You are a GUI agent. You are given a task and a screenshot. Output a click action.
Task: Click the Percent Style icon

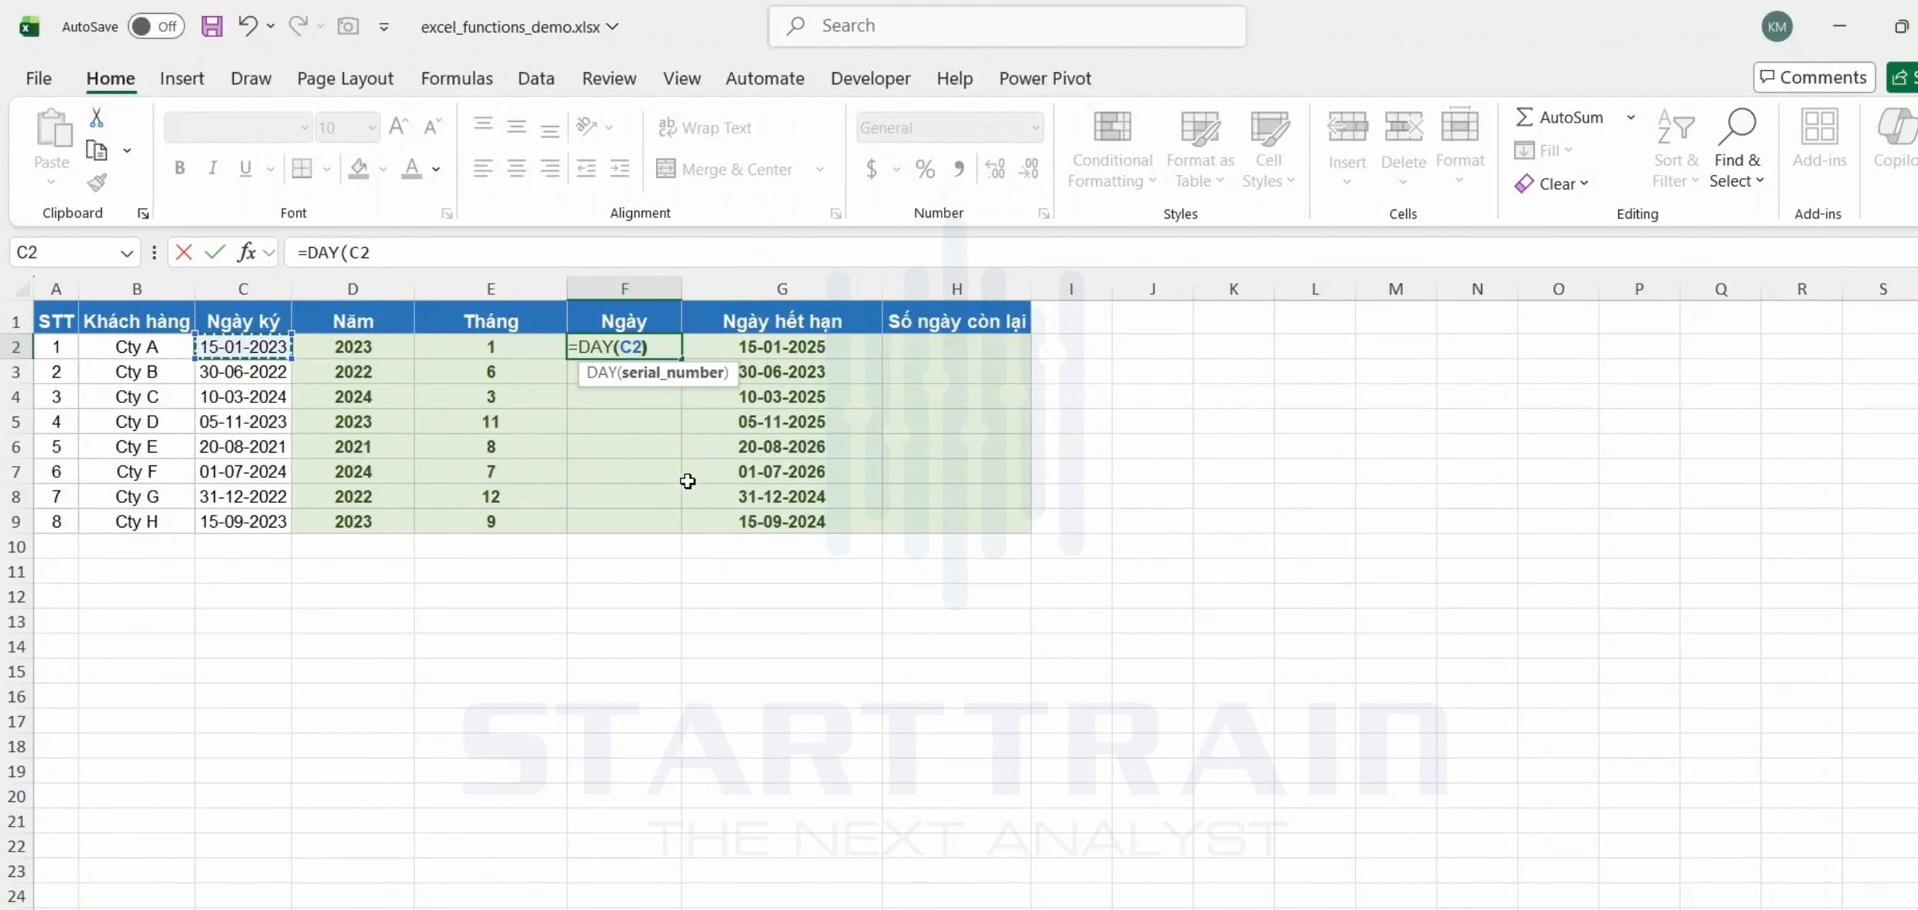coord(925,169)
